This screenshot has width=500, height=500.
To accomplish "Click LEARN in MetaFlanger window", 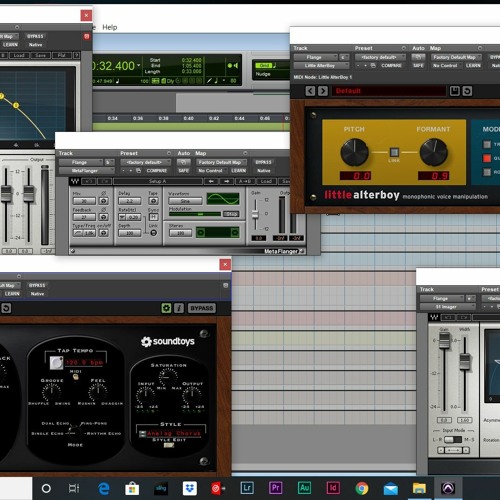I will pos(238,171).
